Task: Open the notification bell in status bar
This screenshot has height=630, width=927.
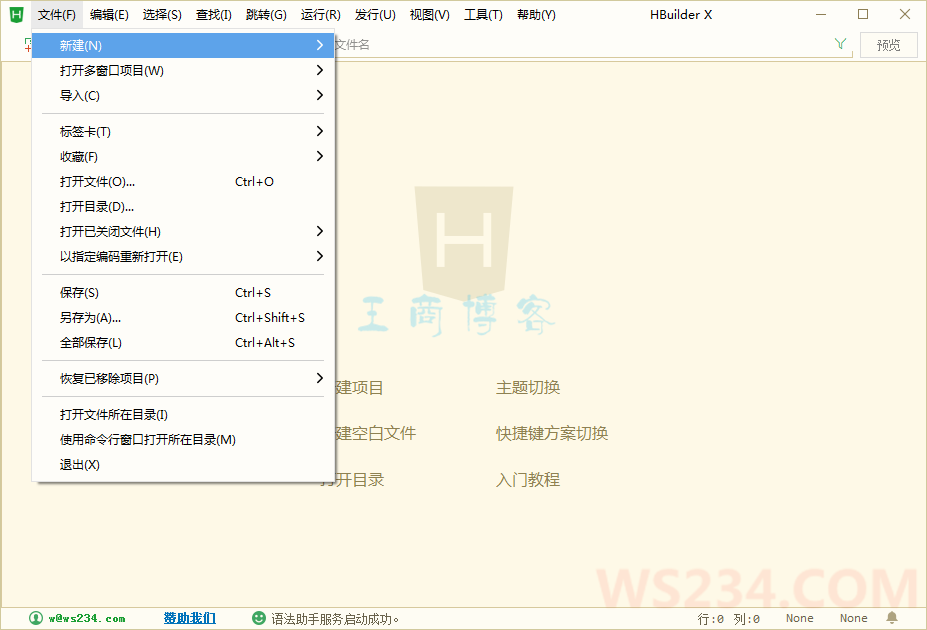Action: [x=892, y=618]
